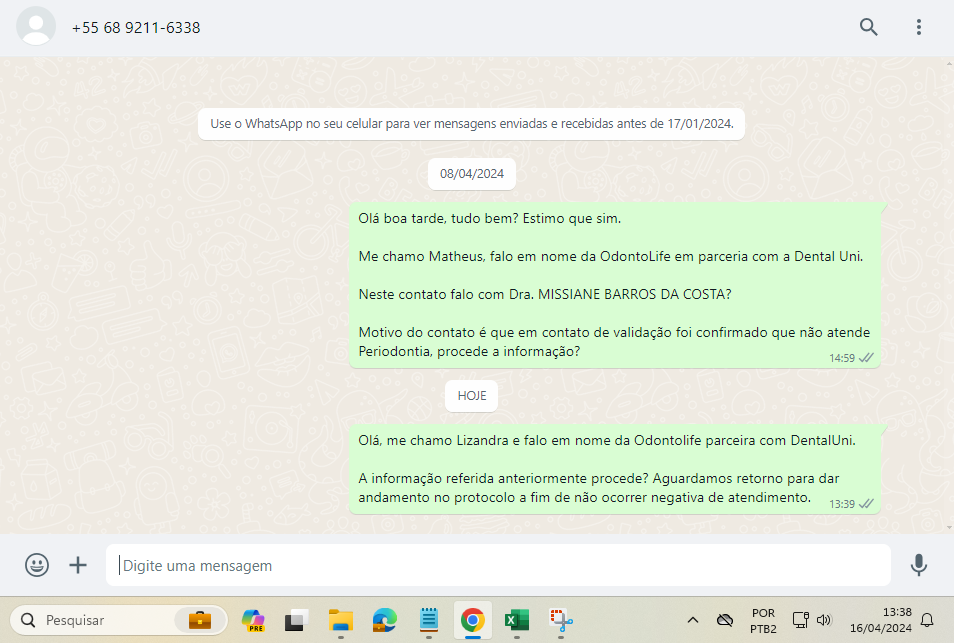
Task: Open File Explorer from taskbar
Action: pos(341,620)
